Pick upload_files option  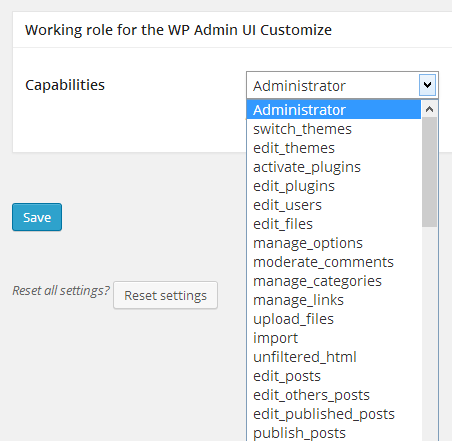point(334,319)
